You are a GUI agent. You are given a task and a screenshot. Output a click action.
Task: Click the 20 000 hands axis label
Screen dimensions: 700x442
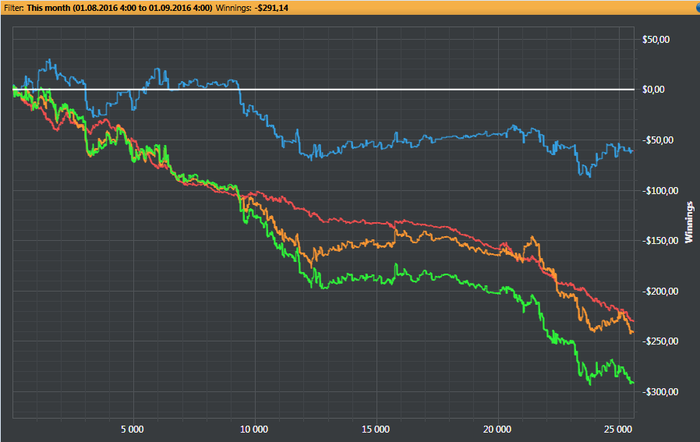(497, 429)
